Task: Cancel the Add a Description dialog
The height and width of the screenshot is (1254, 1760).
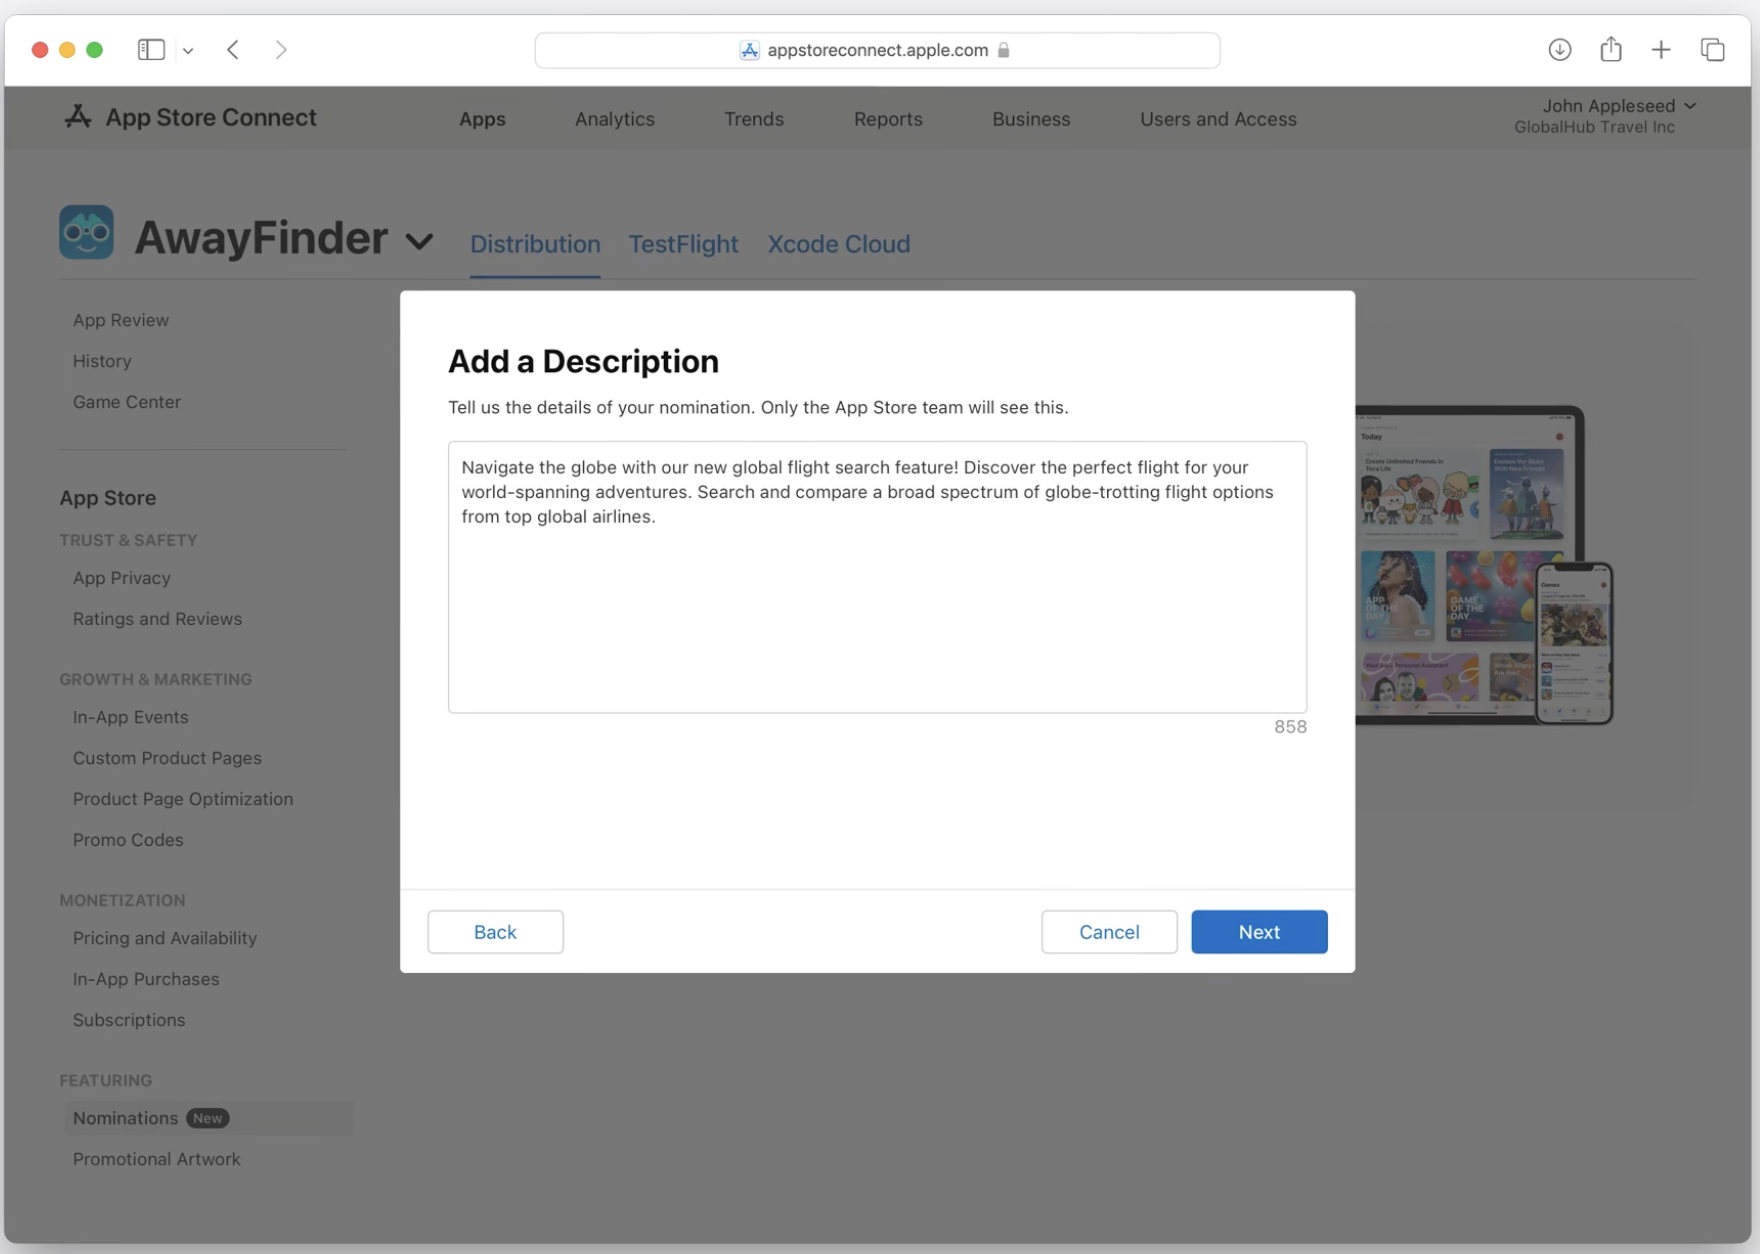Action: (1109, 932)
